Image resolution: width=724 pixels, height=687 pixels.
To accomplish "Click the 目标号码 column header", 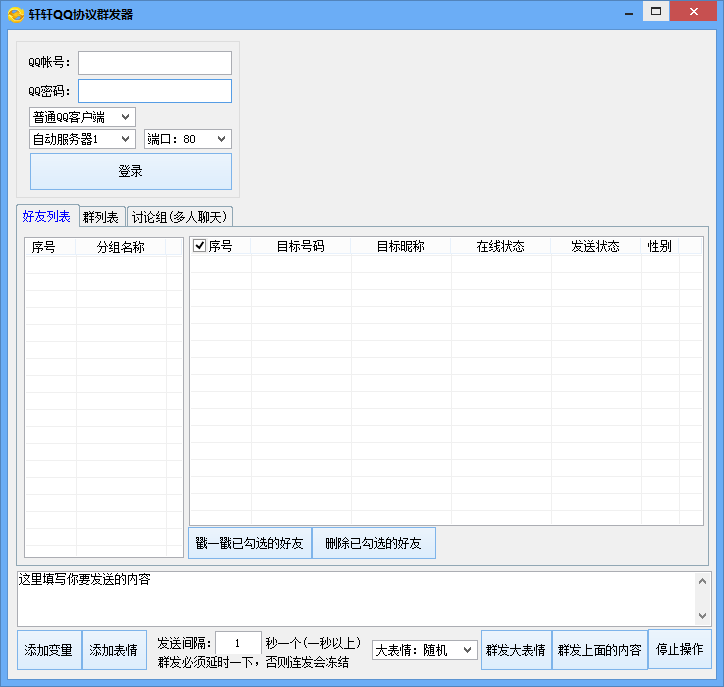I will (x=301, y=247).
